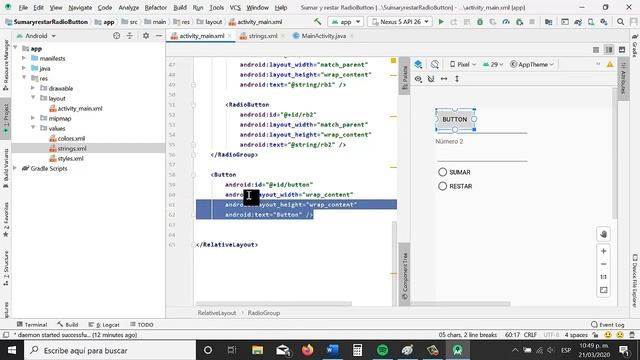Switch editor to Design only view

pyautogui.click(x=622, y=50)
